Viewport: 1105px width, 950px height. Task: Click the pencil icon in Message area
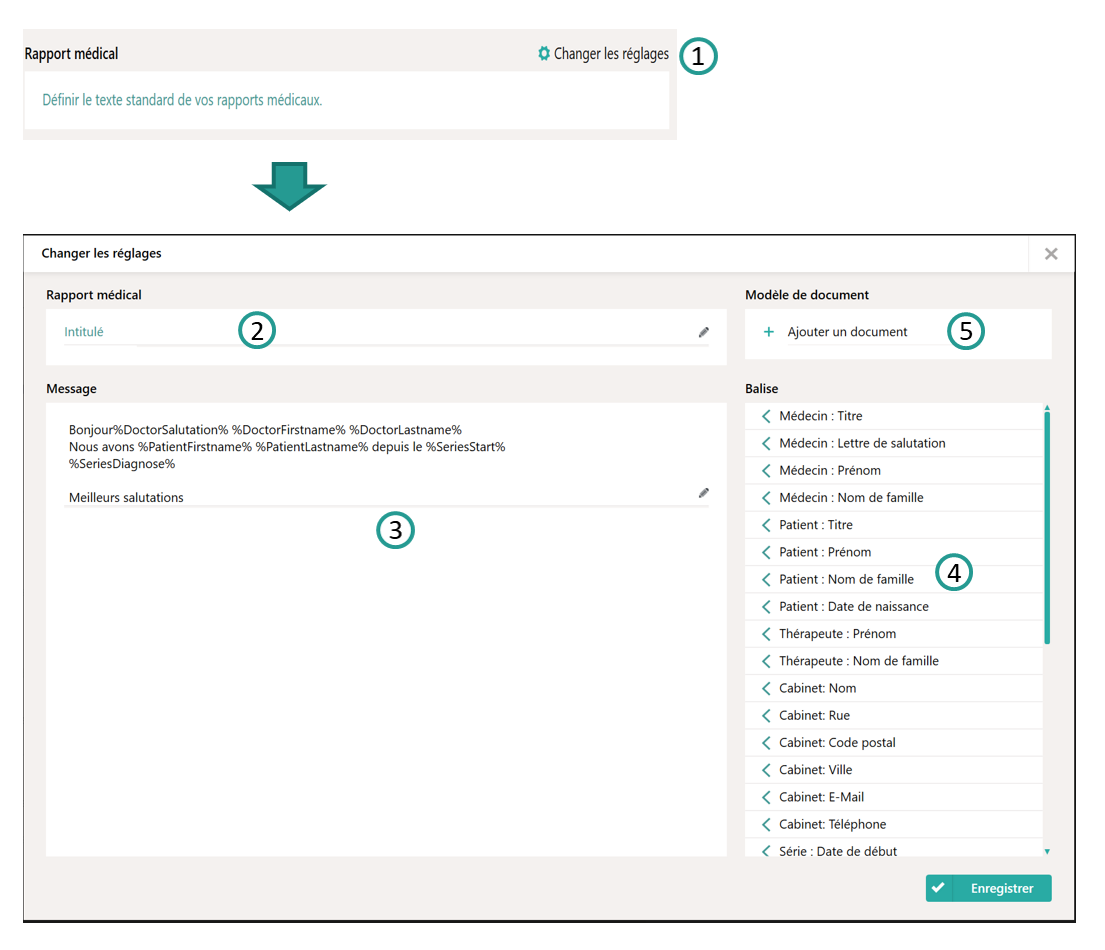coord(703,493)
